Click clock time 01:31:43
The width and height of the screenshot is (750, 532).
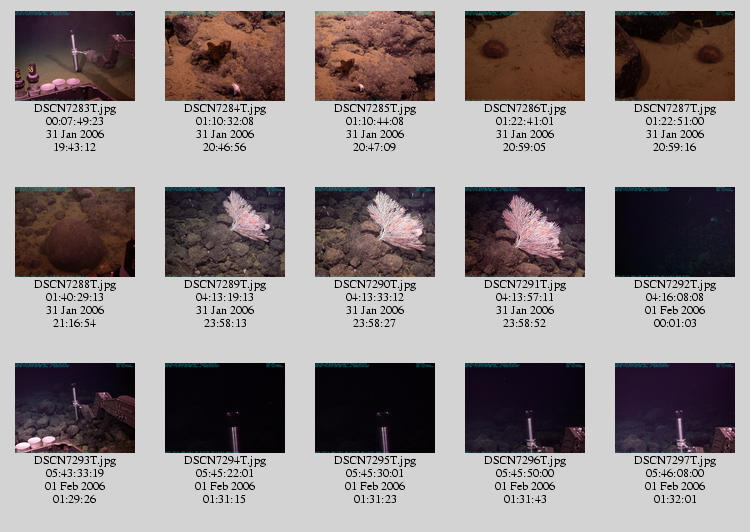(x=525, y=499)
